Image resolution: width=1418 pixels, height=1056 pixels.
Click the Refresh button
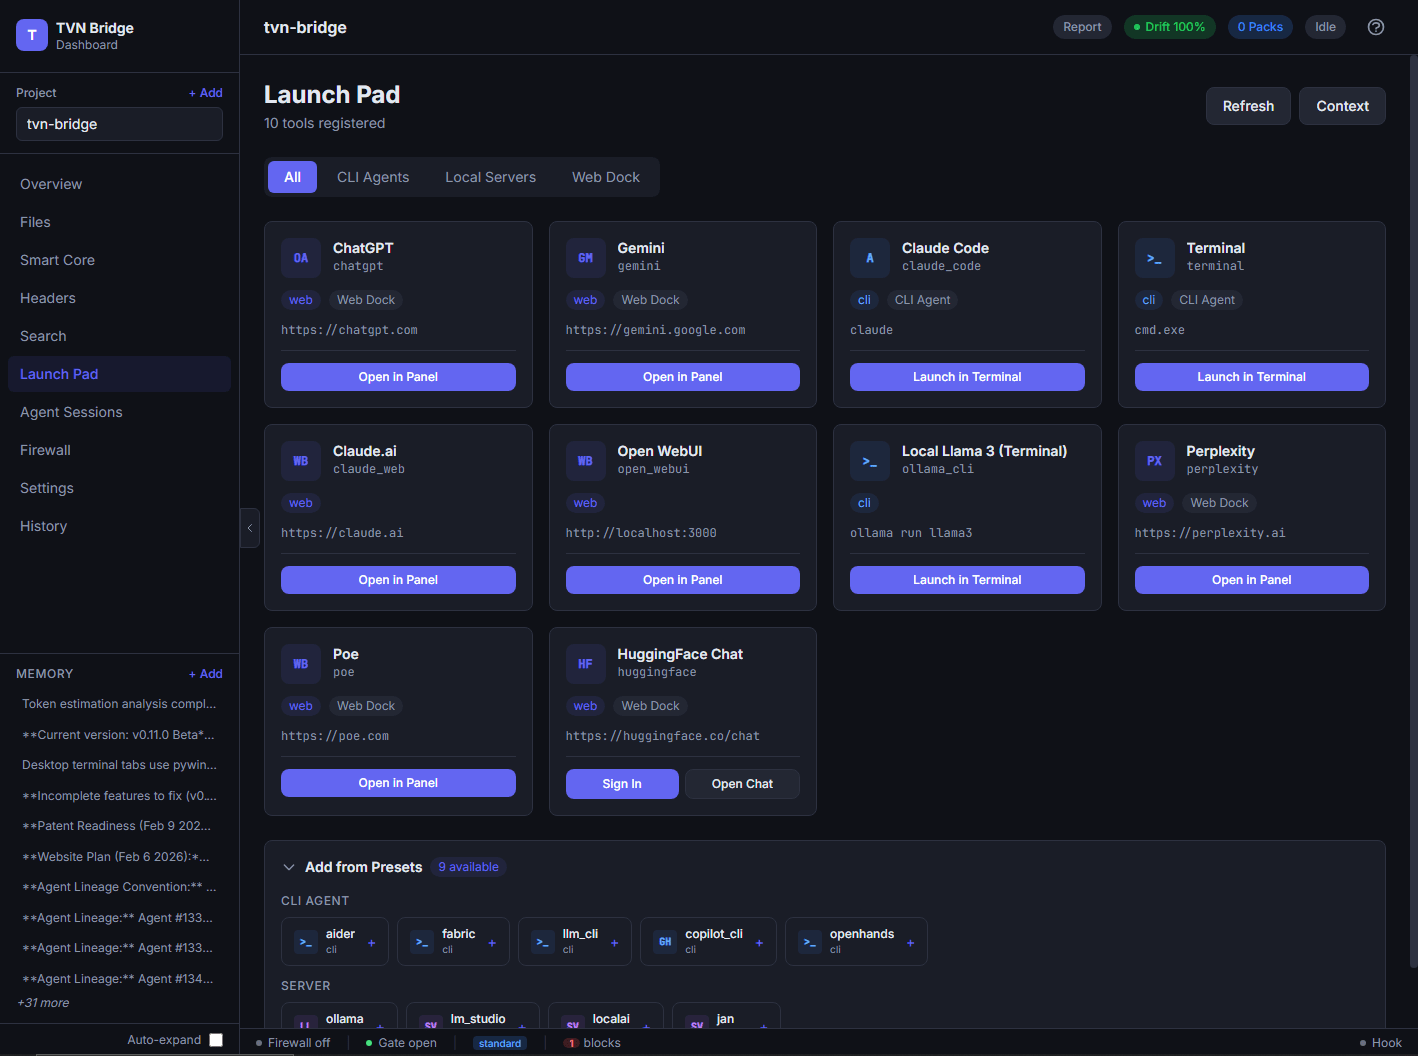coord(1247,105)
